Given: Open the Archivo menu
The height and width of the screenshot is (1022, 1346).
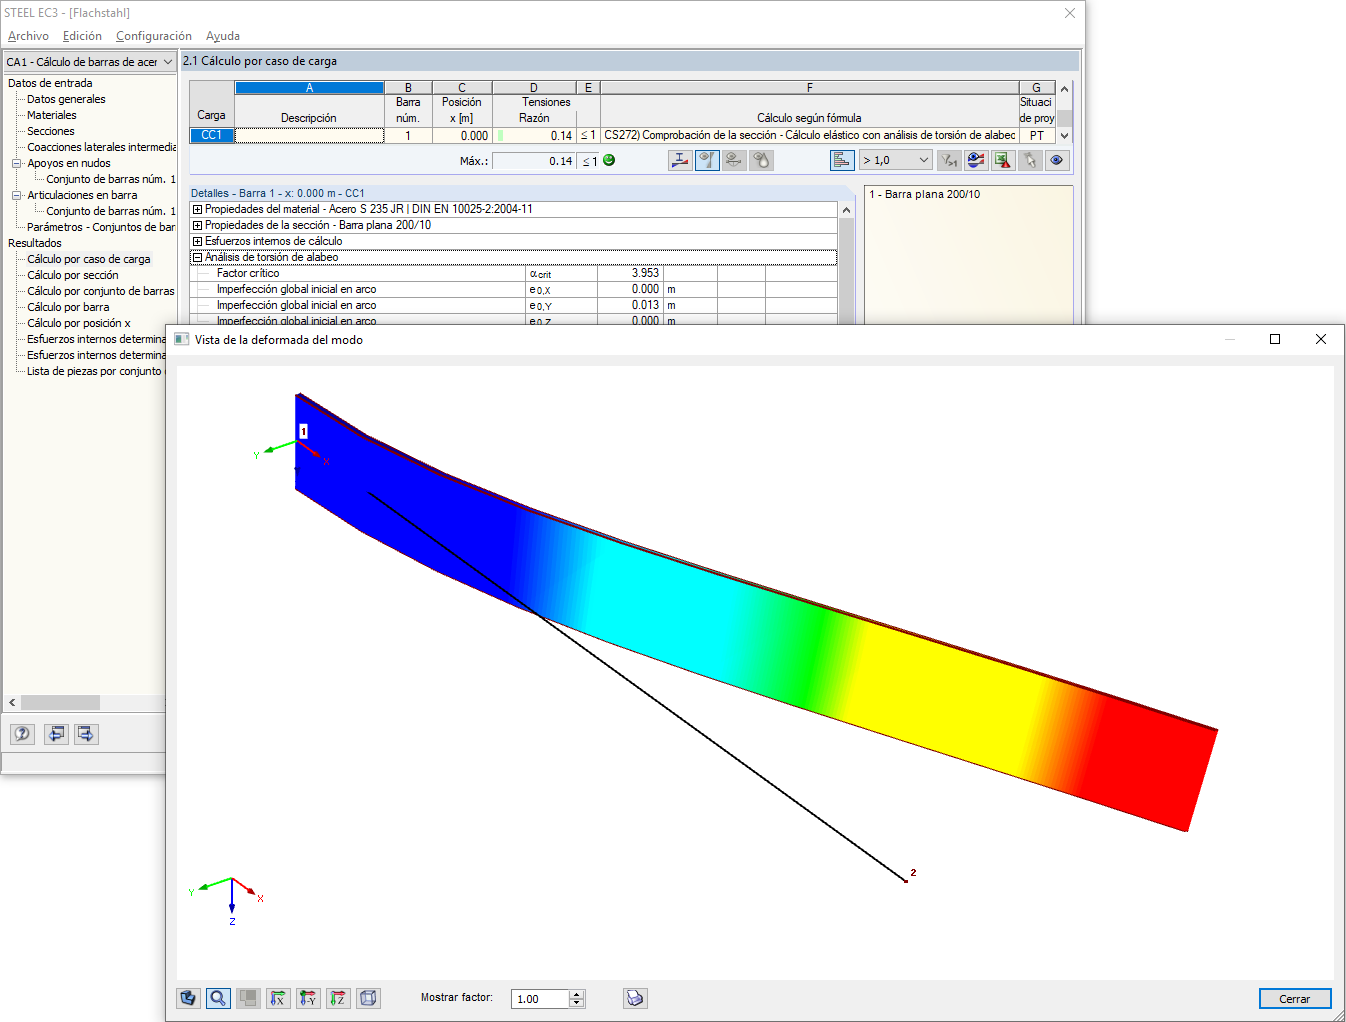Looking at the screenshot, I should (27, 36).
